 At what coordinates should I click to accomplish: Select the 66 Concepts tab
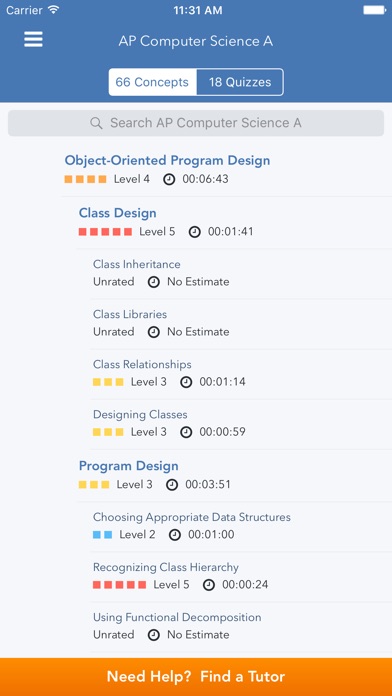pyautogui.click(x=152, y=82)
